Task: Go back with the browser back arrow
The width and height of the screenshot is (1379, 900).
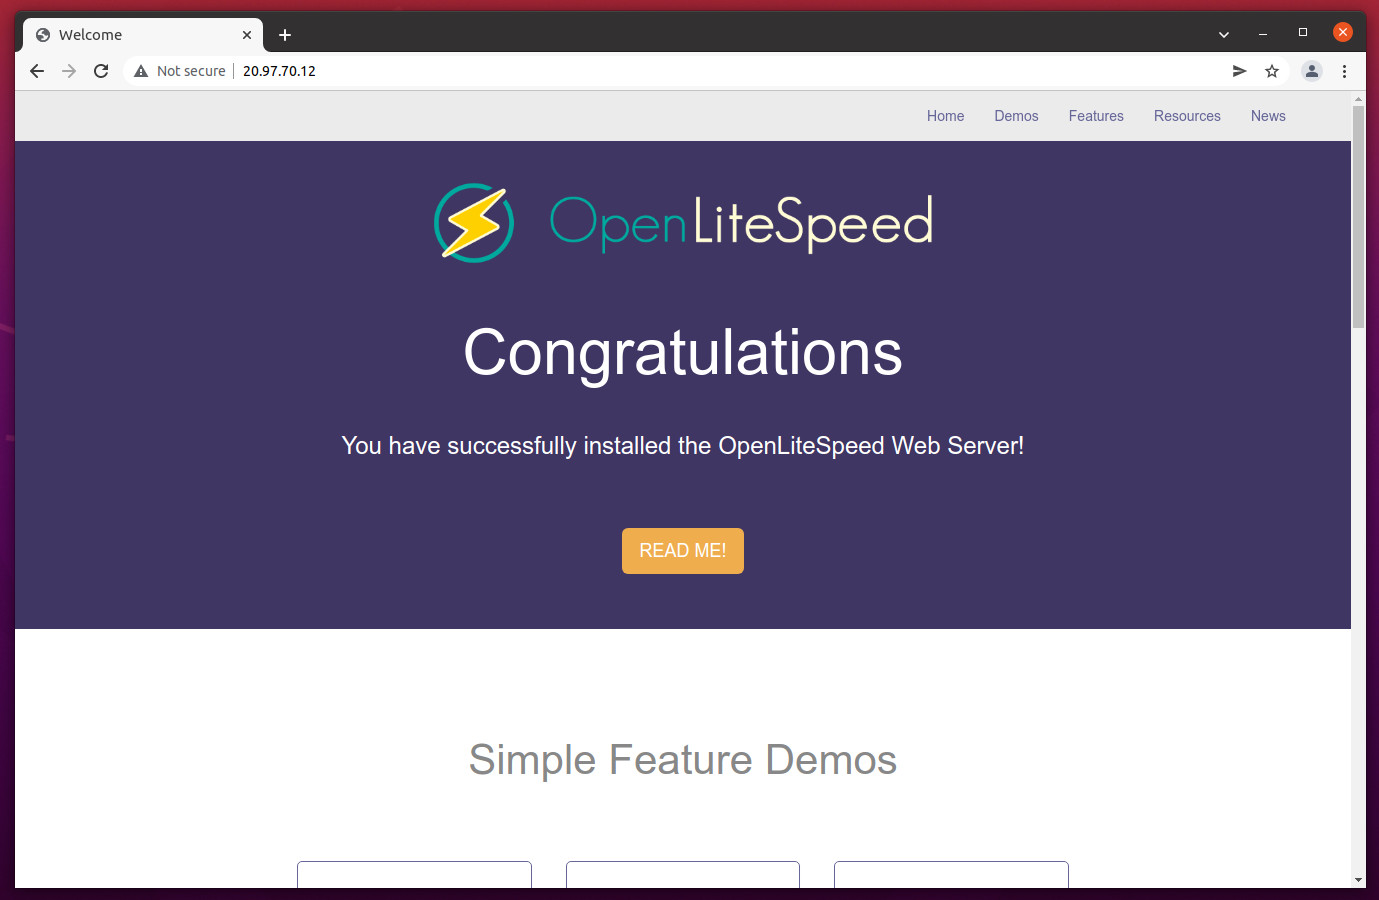Action: click(x=37, y=71)
